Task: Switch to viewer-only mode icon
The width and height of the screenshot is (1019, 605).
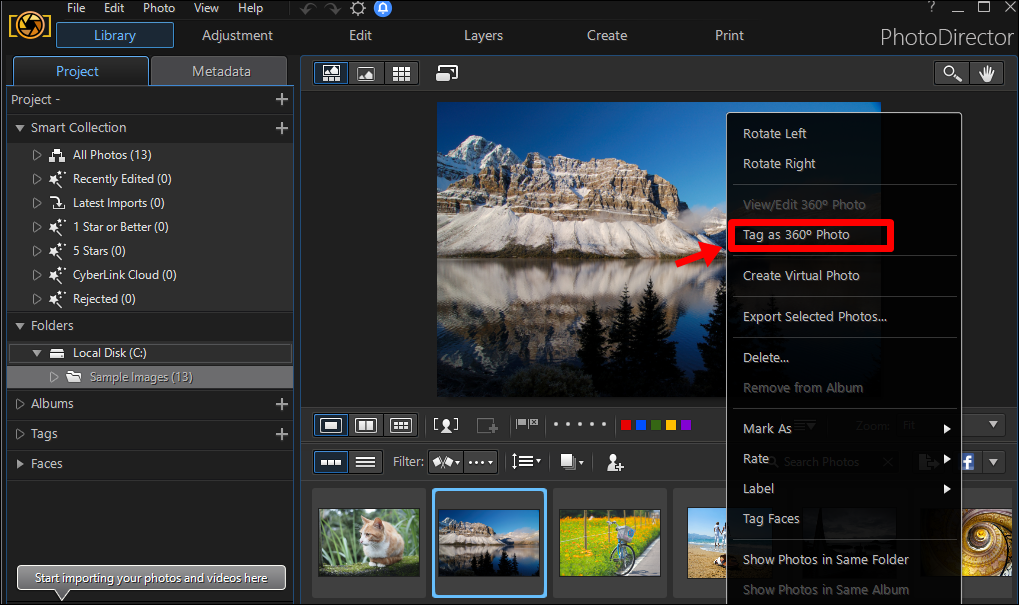Action: point(366,73)
